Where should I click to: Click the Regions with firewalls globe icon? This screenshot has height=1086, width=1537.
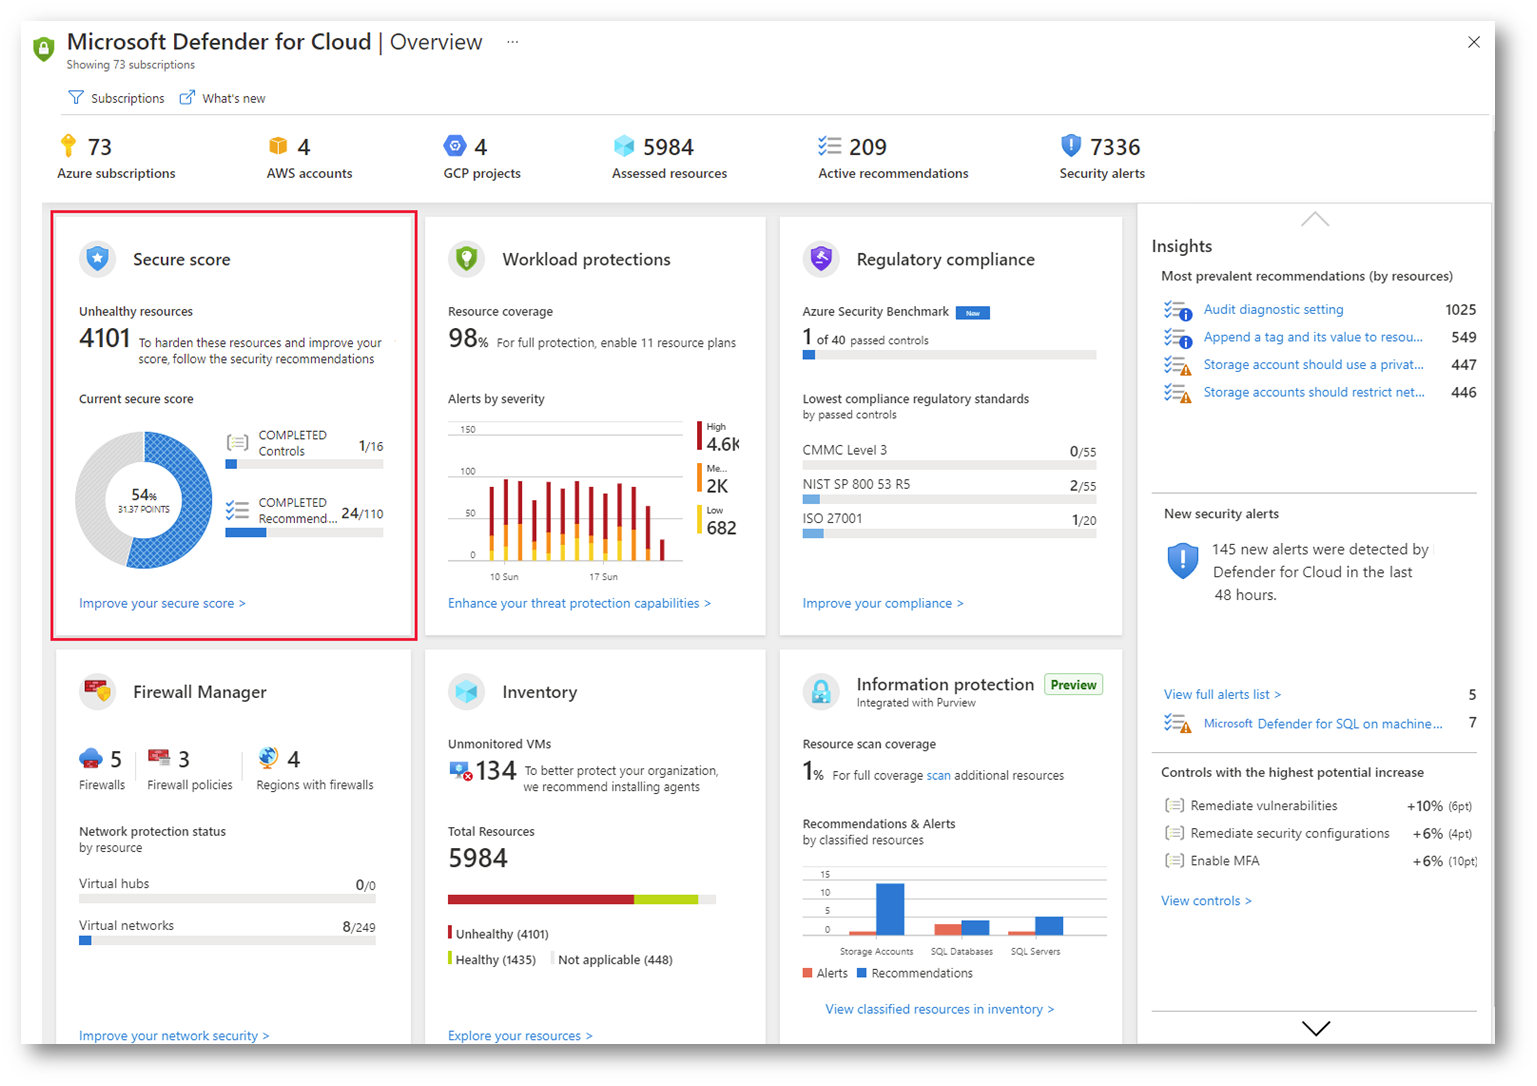point(268,758)
